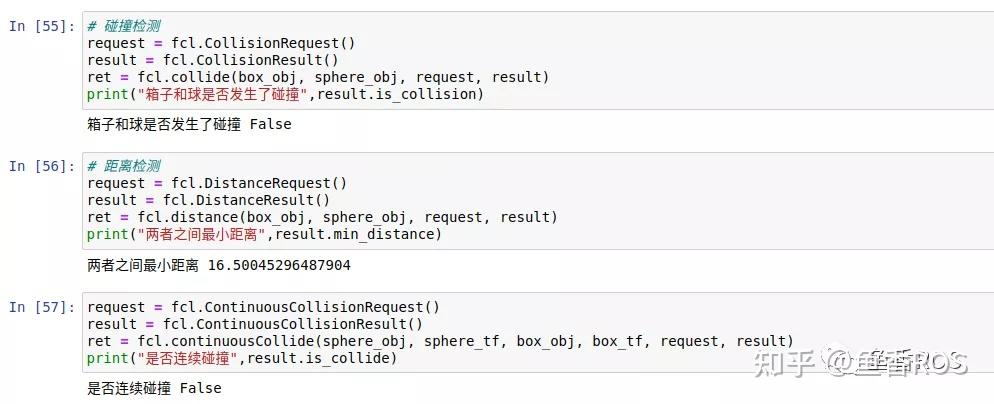Click output text 箱子和球是否发生了碰撞 False
Image resolution: width=994 pixels, height=404 pixels.
[189, 124]
